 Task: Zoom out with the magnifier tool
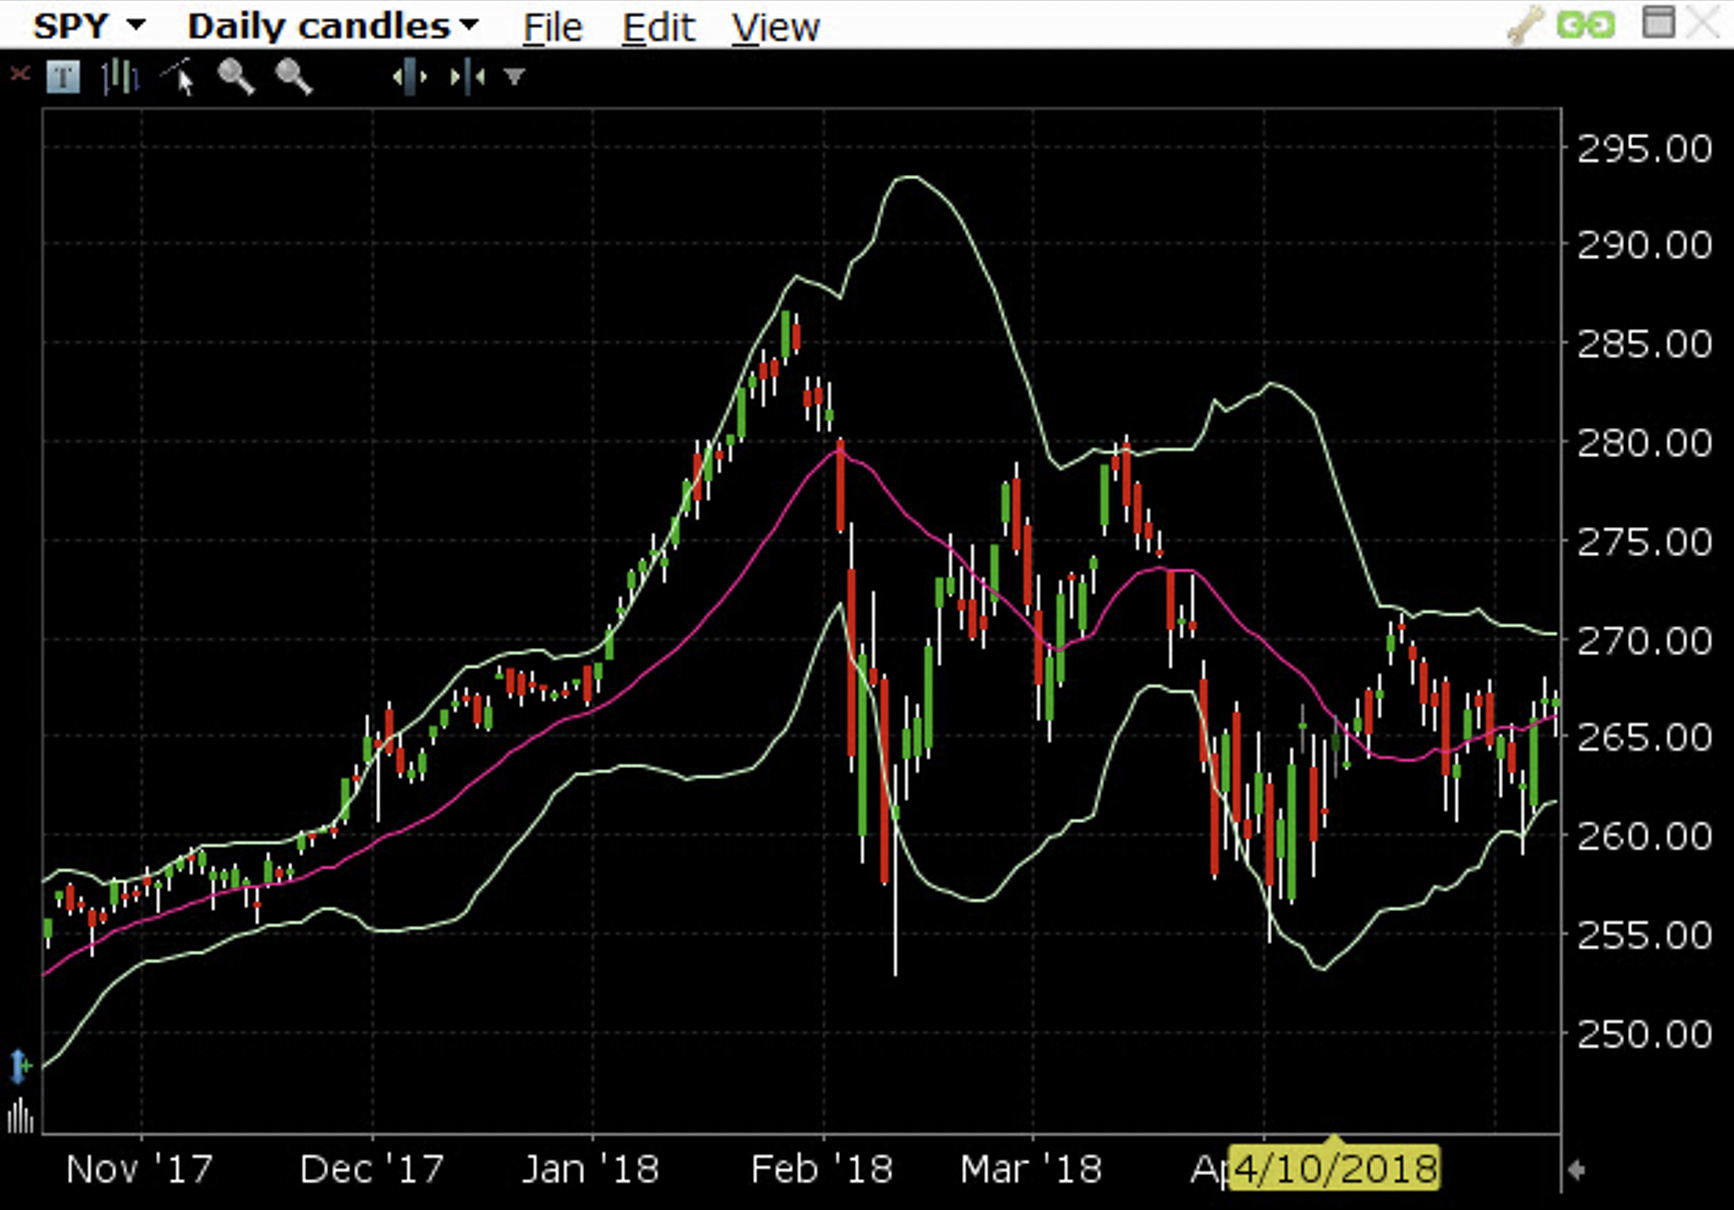[x=295, y=77]
